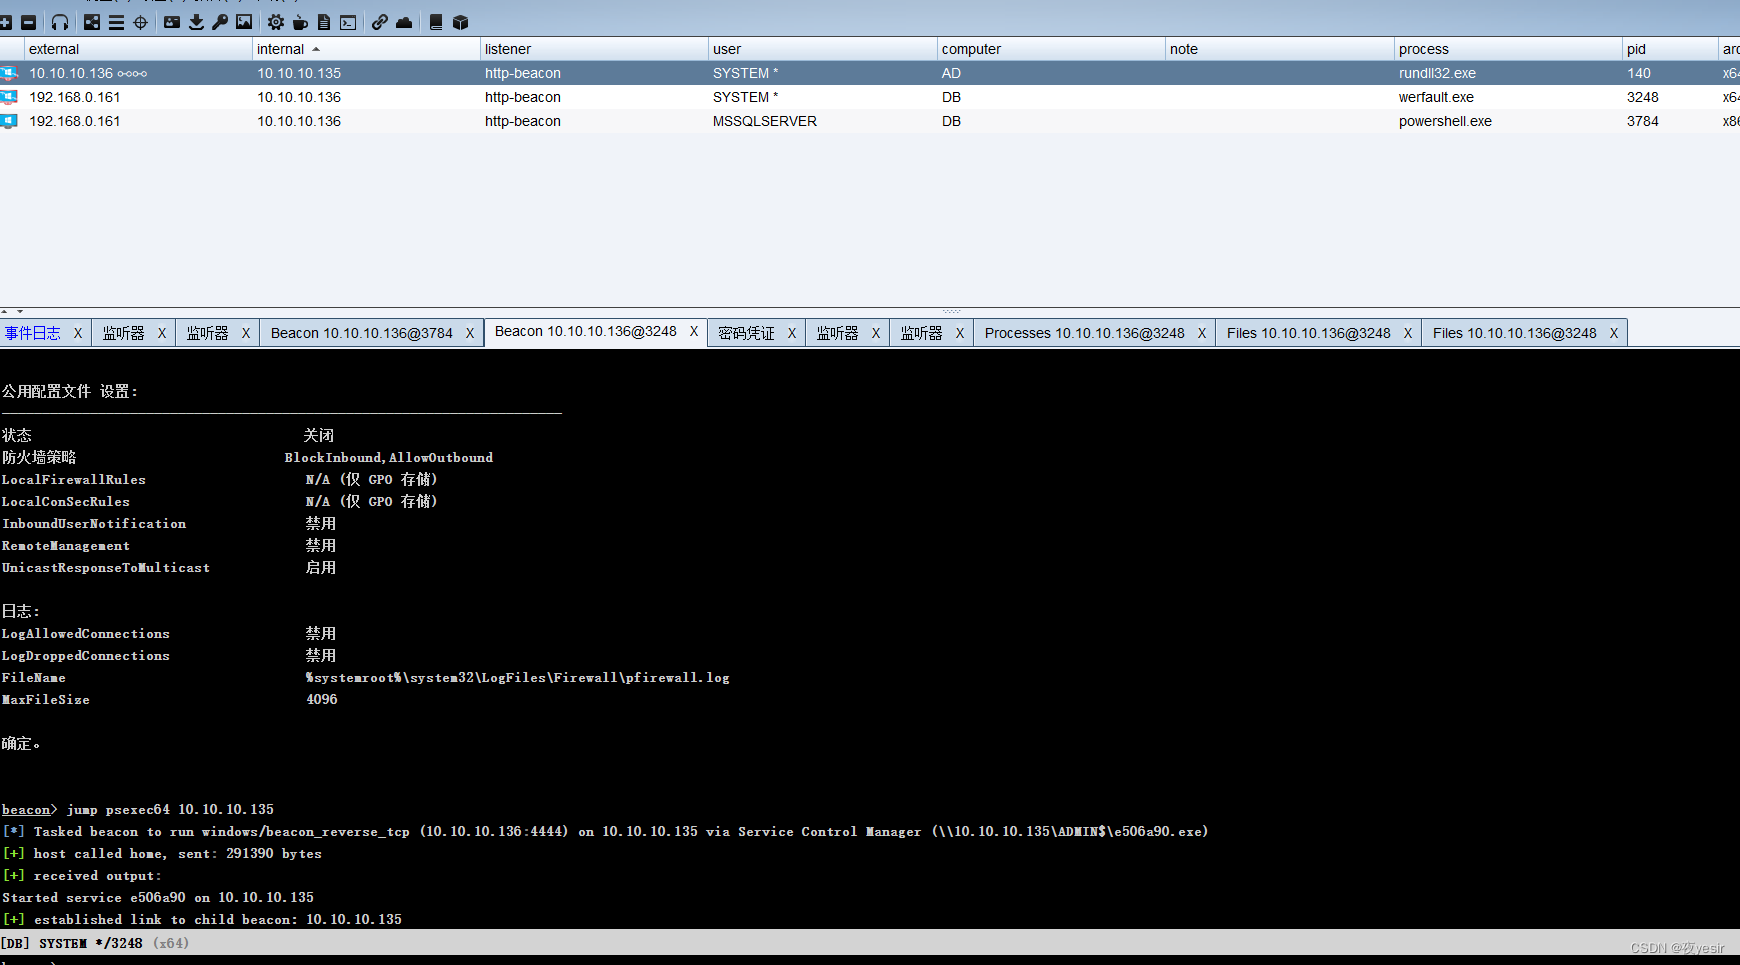Screen dimensions: 1740x965
Task: Close the Beacon 10.10.10.136@3248 tab
Action: 694,331
